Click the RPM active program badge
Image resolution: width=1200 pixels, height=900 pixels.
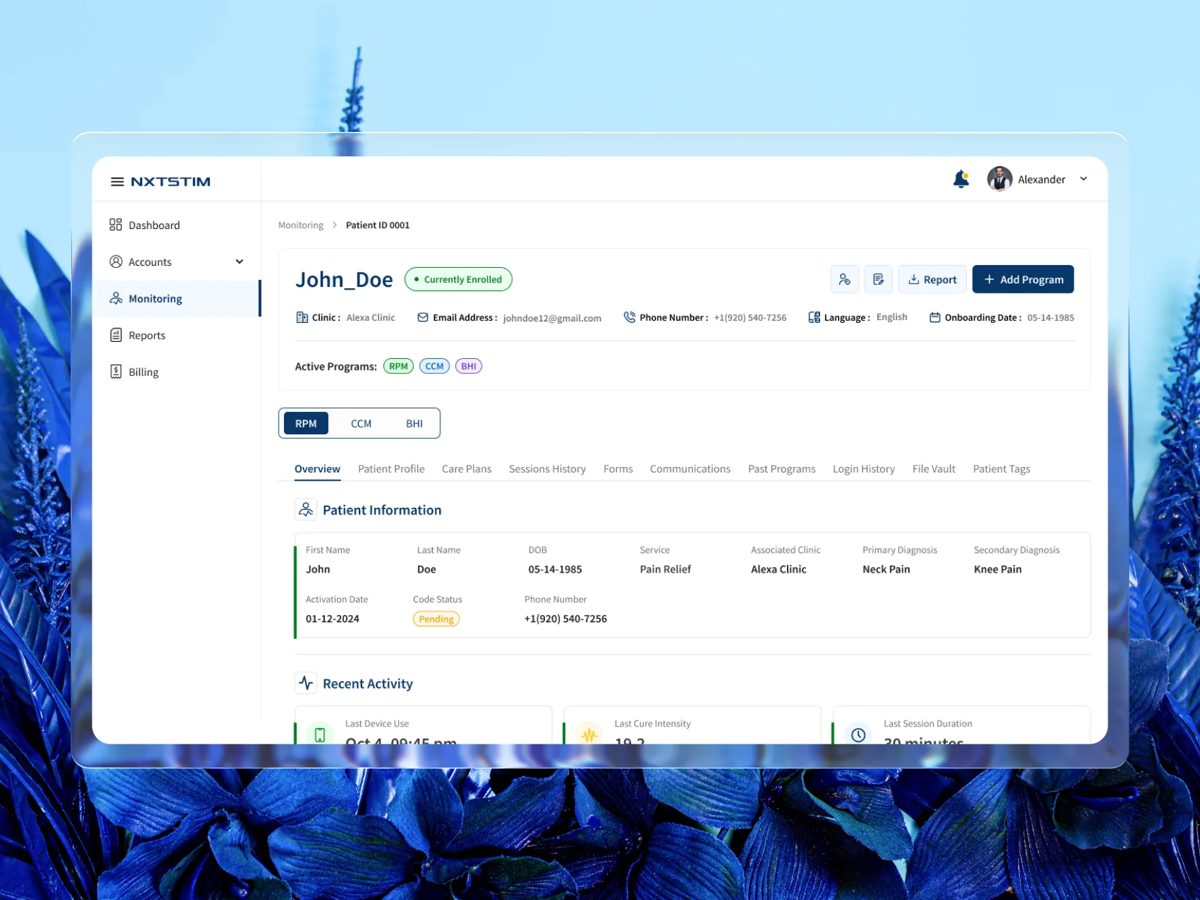(x=399, y=366)
